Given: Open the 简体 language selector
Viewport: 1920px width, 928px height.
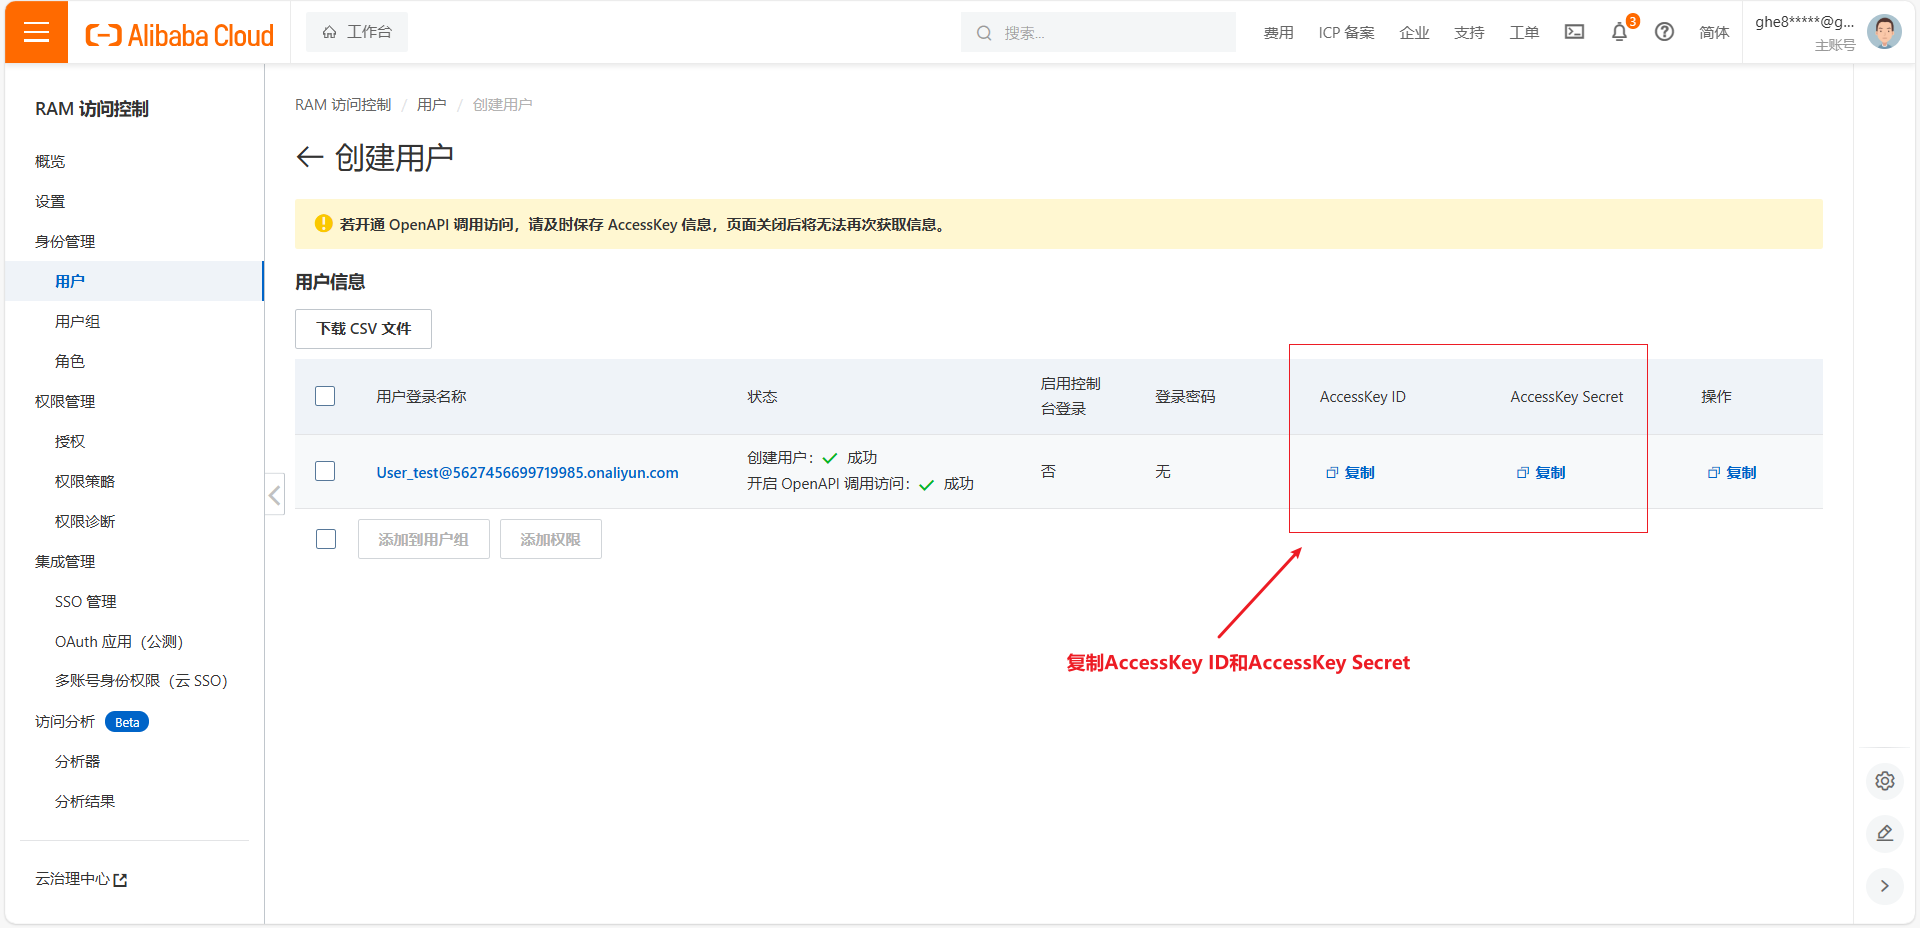Looking at the screenshot, I should 1713,32.
